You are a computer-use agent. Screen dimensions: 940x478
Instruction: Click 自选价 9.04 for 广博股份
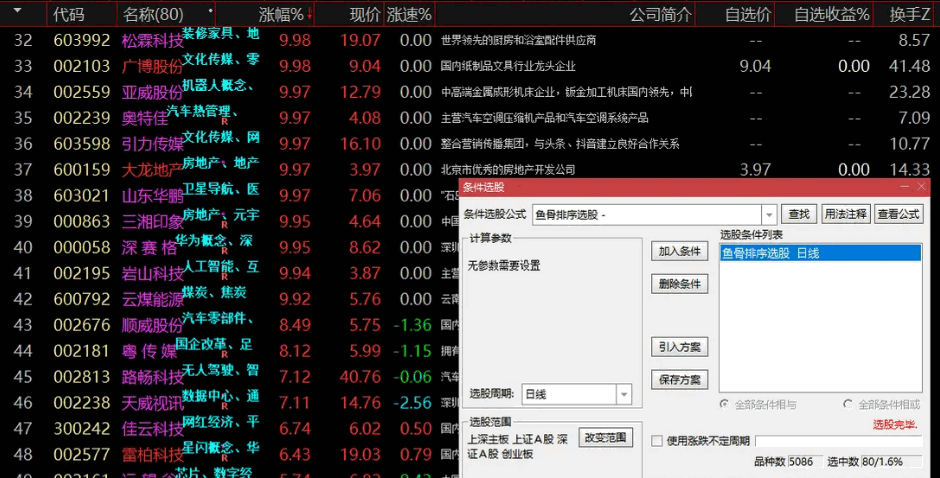coord(755,66)
